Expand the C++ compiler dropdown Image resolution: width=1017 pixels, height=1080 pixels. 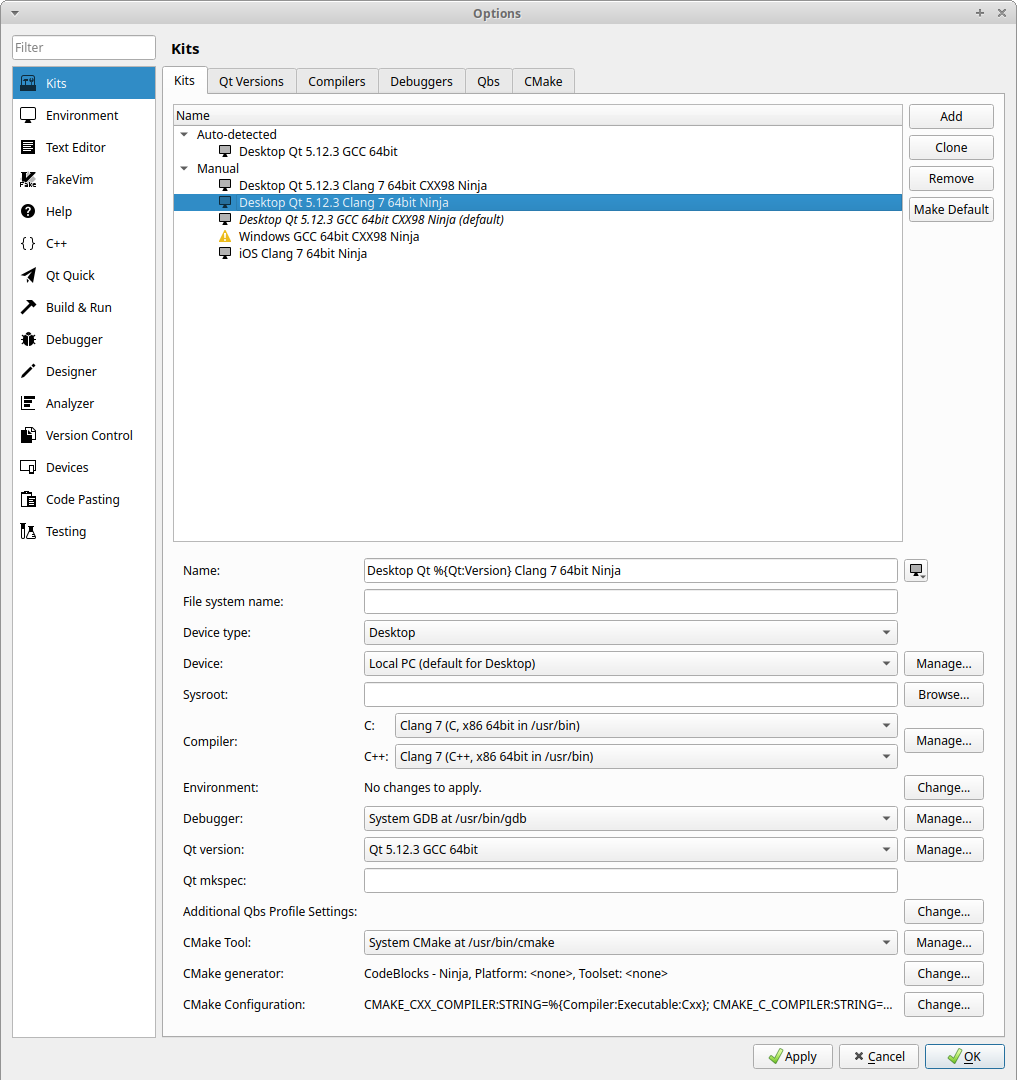click(645, 757)
